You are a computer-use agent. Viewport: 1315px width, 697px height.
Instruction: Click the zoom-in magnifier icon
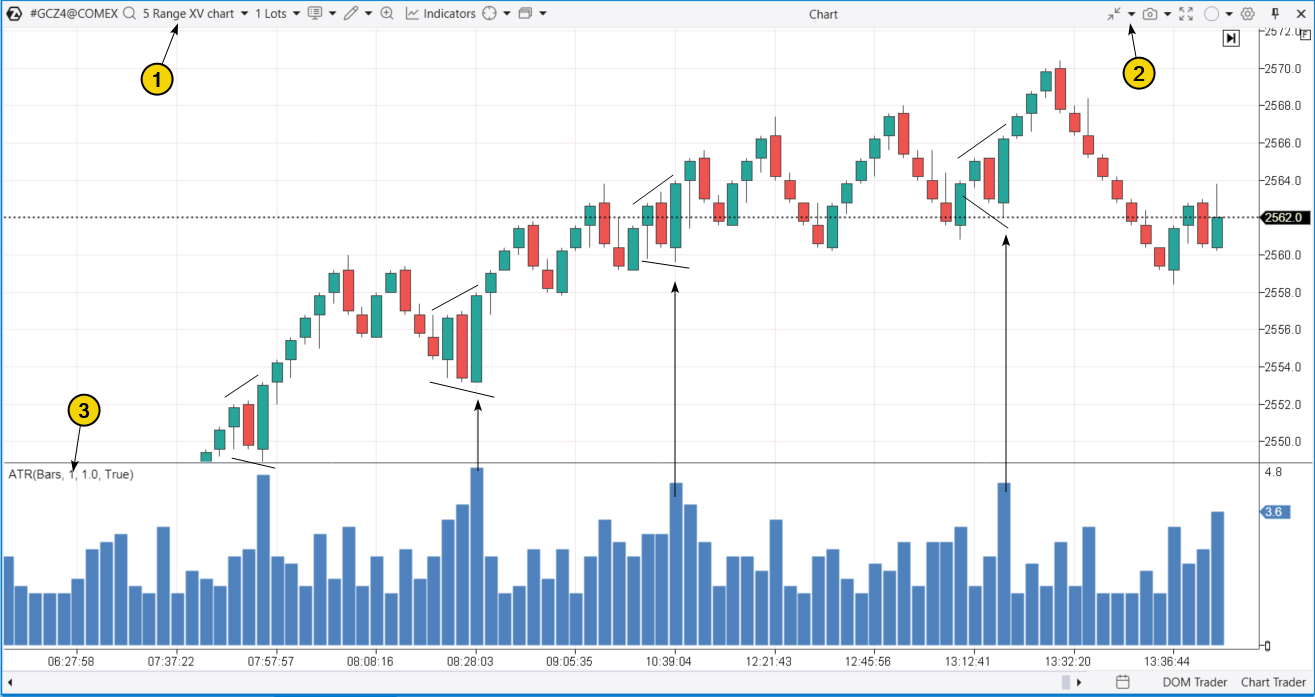(x=387, y=14)
